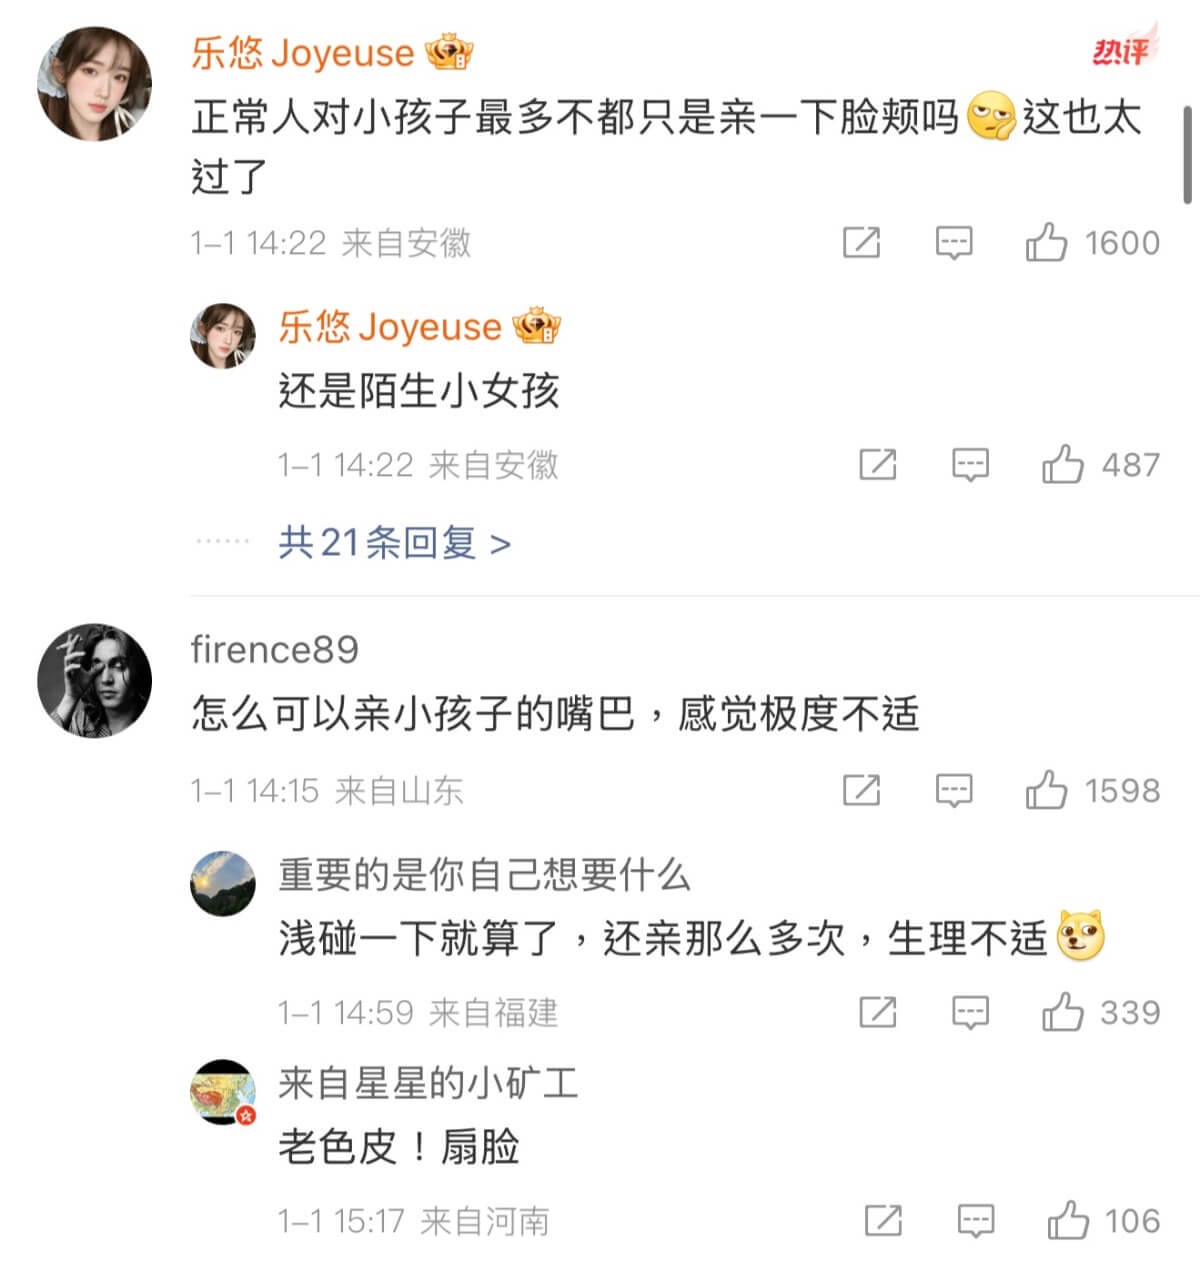Like the firence89 comment with 1598 likes

[1046, 790]
